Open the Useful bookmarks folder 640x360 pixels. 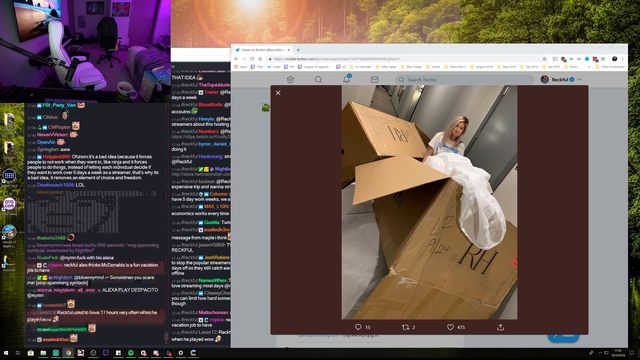[433, 67]
